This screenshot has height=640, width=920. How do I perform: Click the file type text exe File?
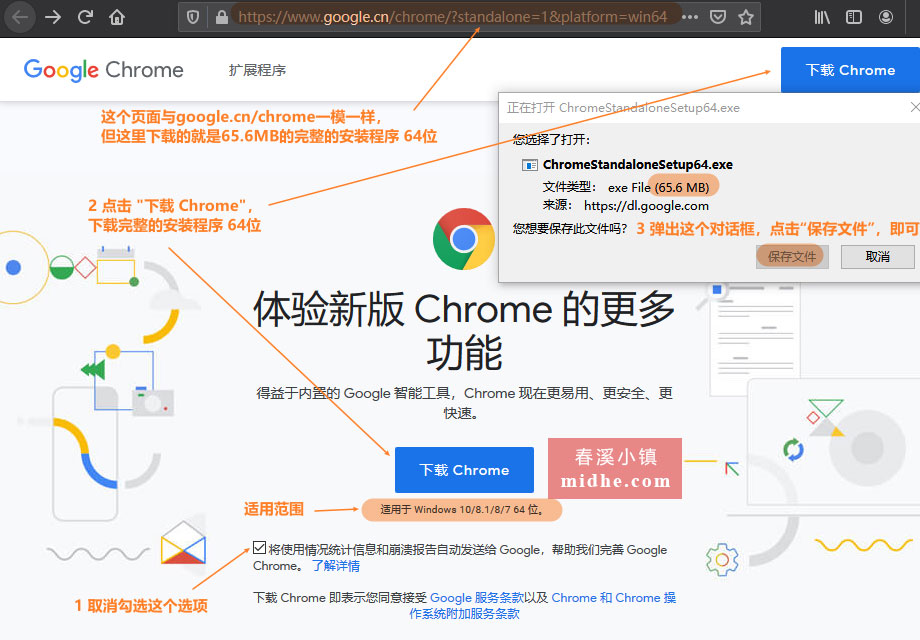629,188
